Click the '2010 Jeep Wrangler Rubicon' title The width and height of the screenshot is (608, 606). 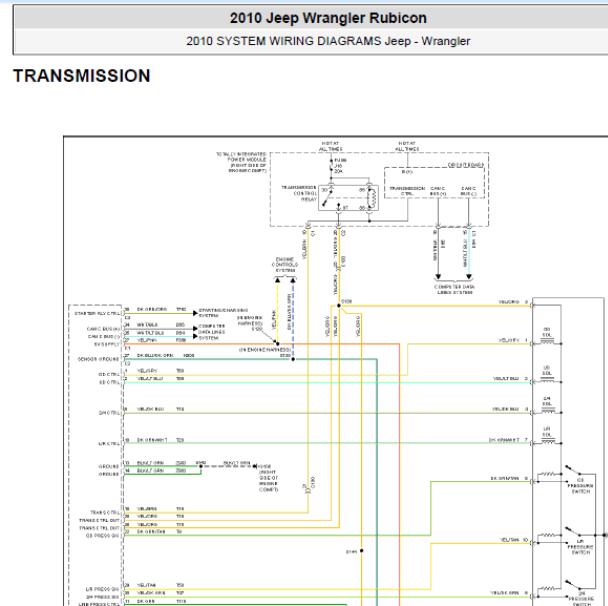click(328, 18)
